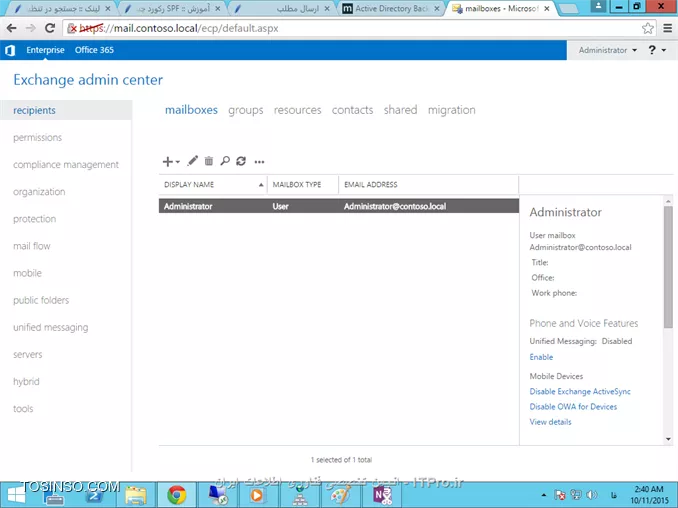Image resolution: width=678 pixels, height=508 pixels.
Task: Select recipients in left navigation
Action: 66,110
